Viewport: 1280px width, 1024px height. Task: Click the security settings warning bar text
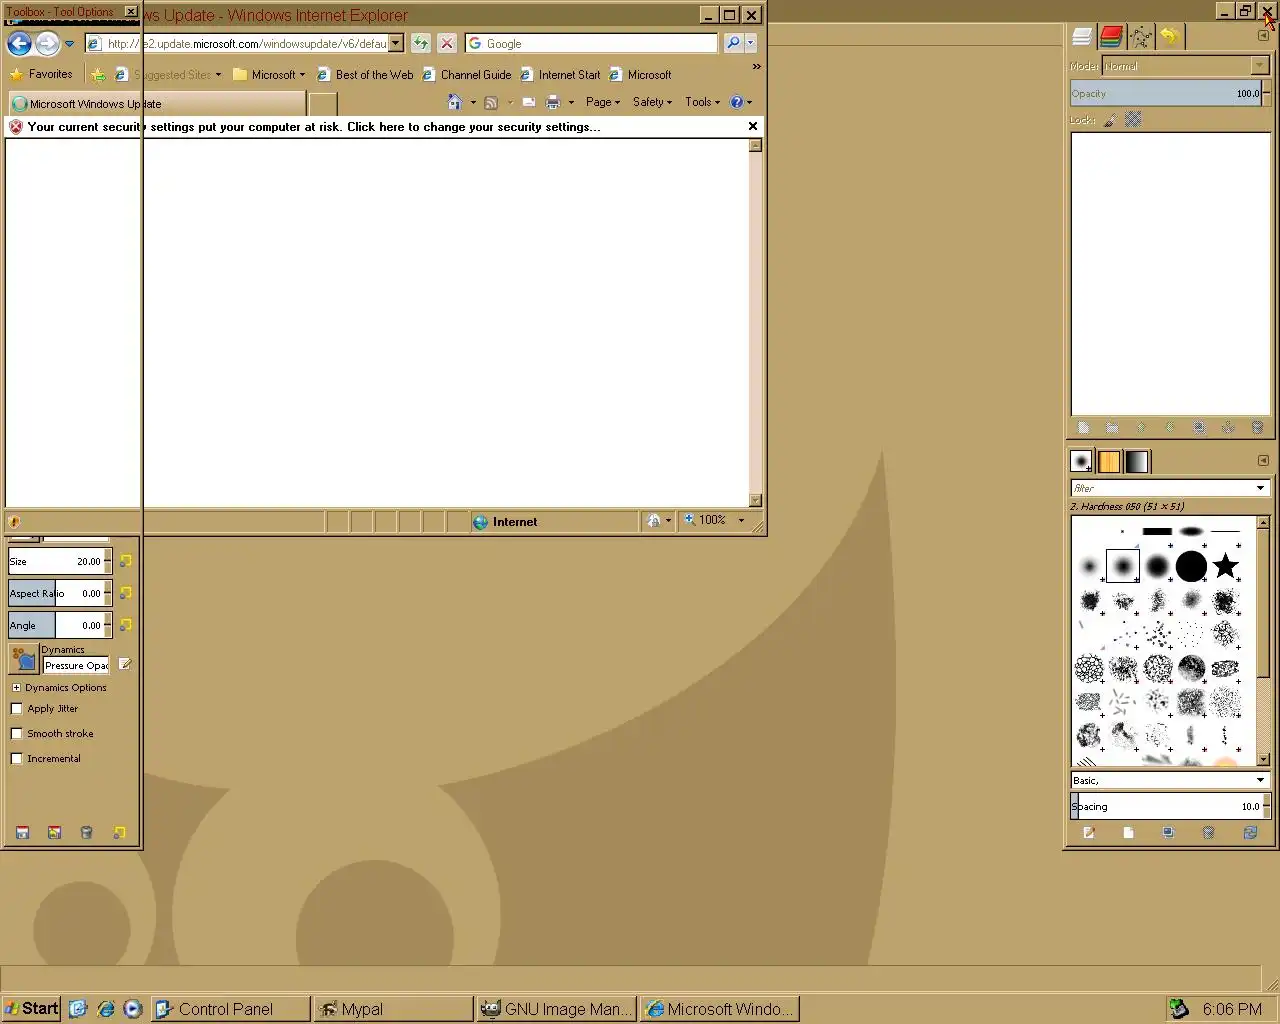[x=314, y=127]
